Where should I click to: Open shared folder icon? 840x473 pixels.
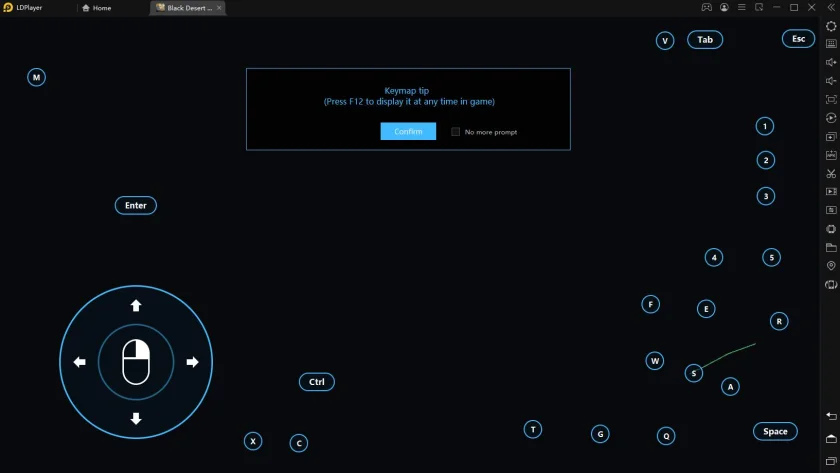(831, 247)
